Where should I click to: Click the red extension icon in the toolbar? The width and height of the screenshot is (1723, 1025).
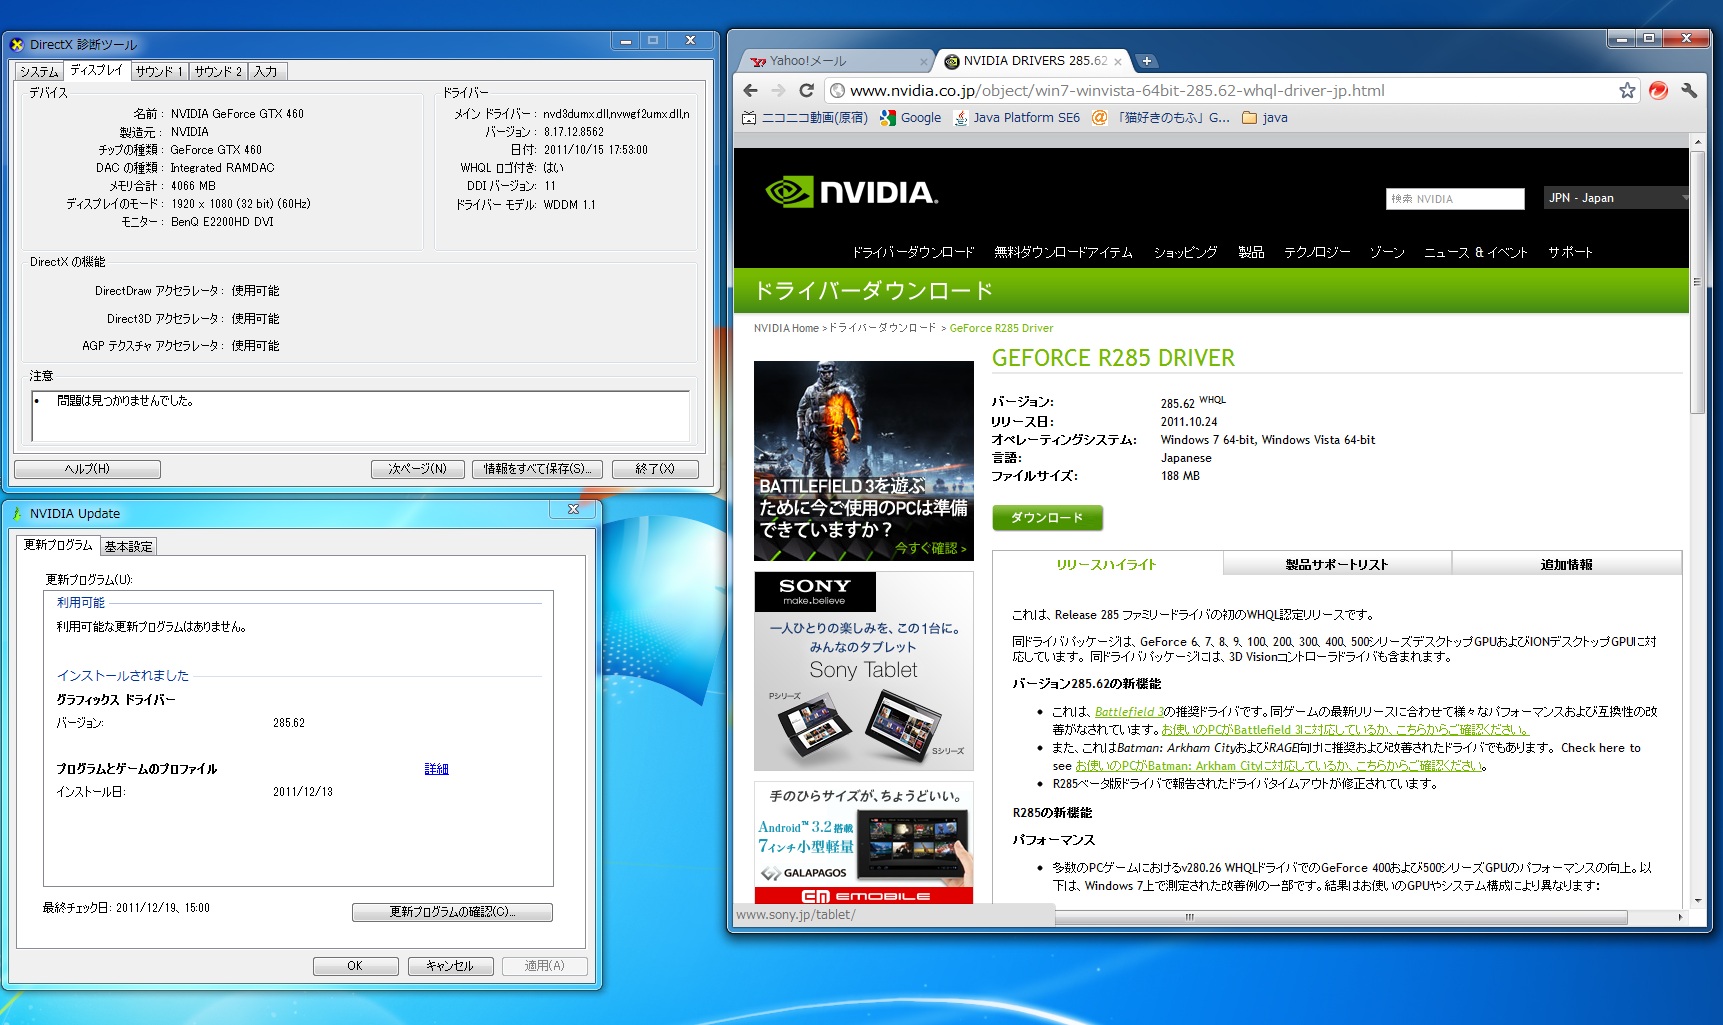(x=1658, y=91)
